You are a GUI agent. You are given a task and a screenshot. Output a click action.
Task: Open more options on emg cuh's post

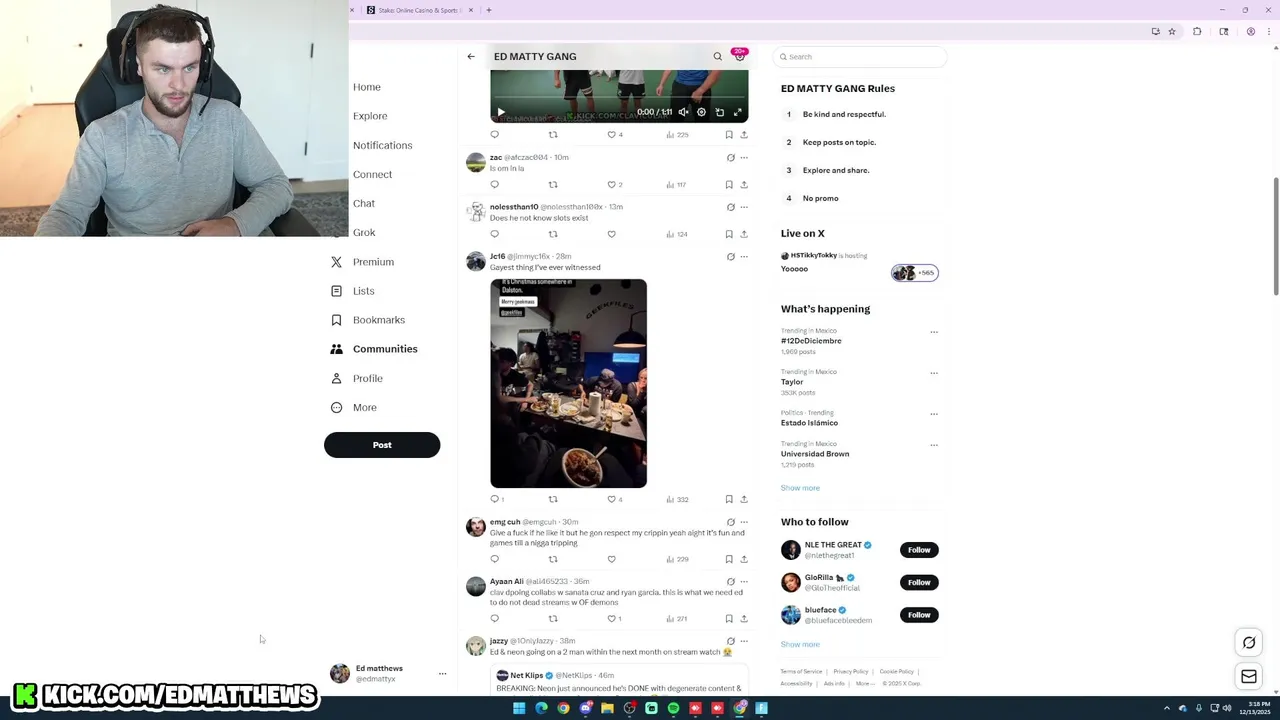(x=744, y=522)
